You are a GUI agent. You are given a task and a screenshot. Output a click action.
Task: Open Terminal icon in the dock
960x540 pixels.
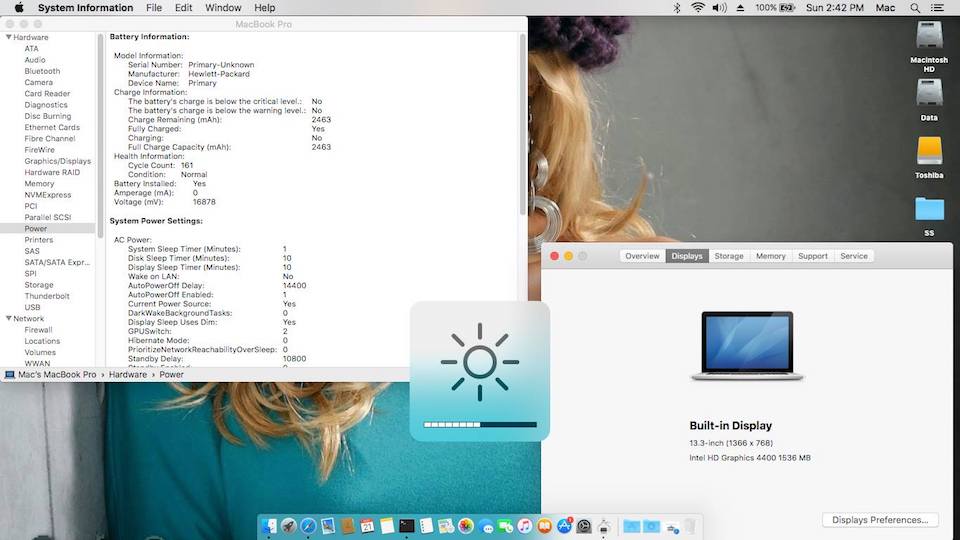click(407, 526)
